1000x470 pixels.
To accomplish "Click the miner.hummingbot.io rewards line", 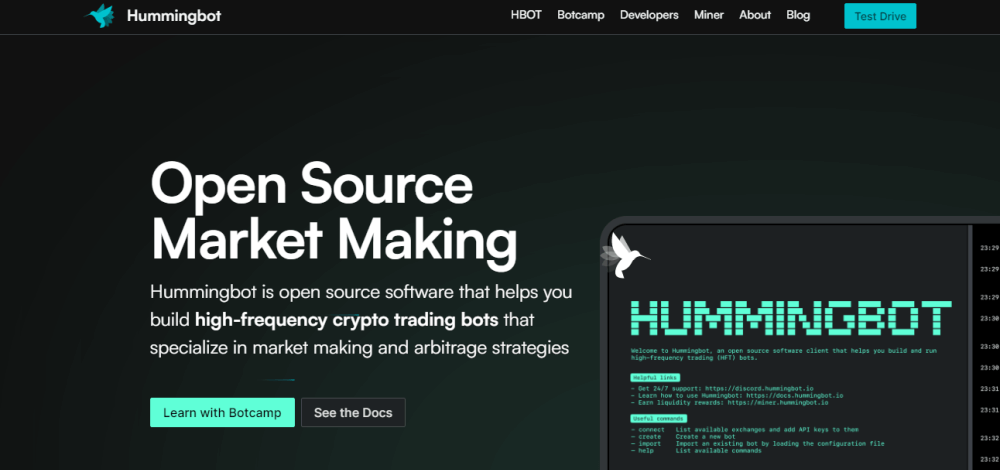I will [729, 402].
